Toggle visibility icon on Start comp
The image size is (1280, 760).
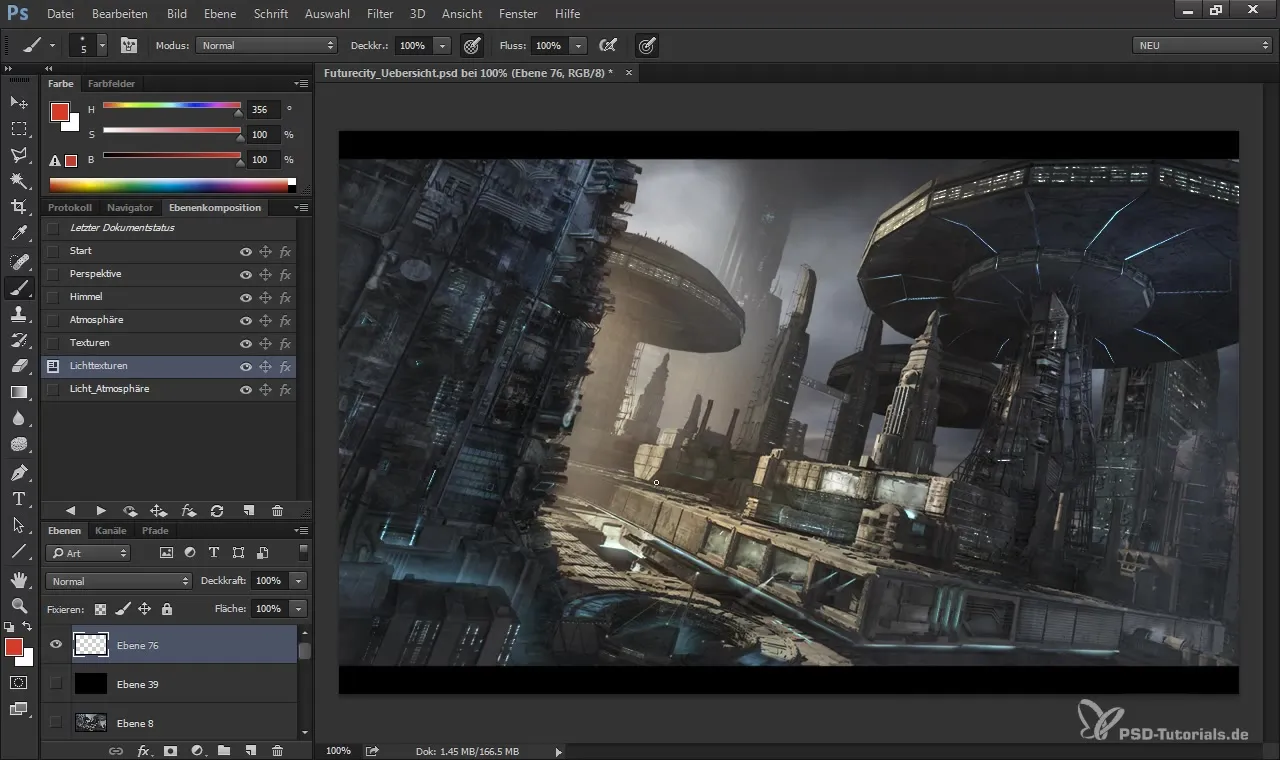(245, 251)
